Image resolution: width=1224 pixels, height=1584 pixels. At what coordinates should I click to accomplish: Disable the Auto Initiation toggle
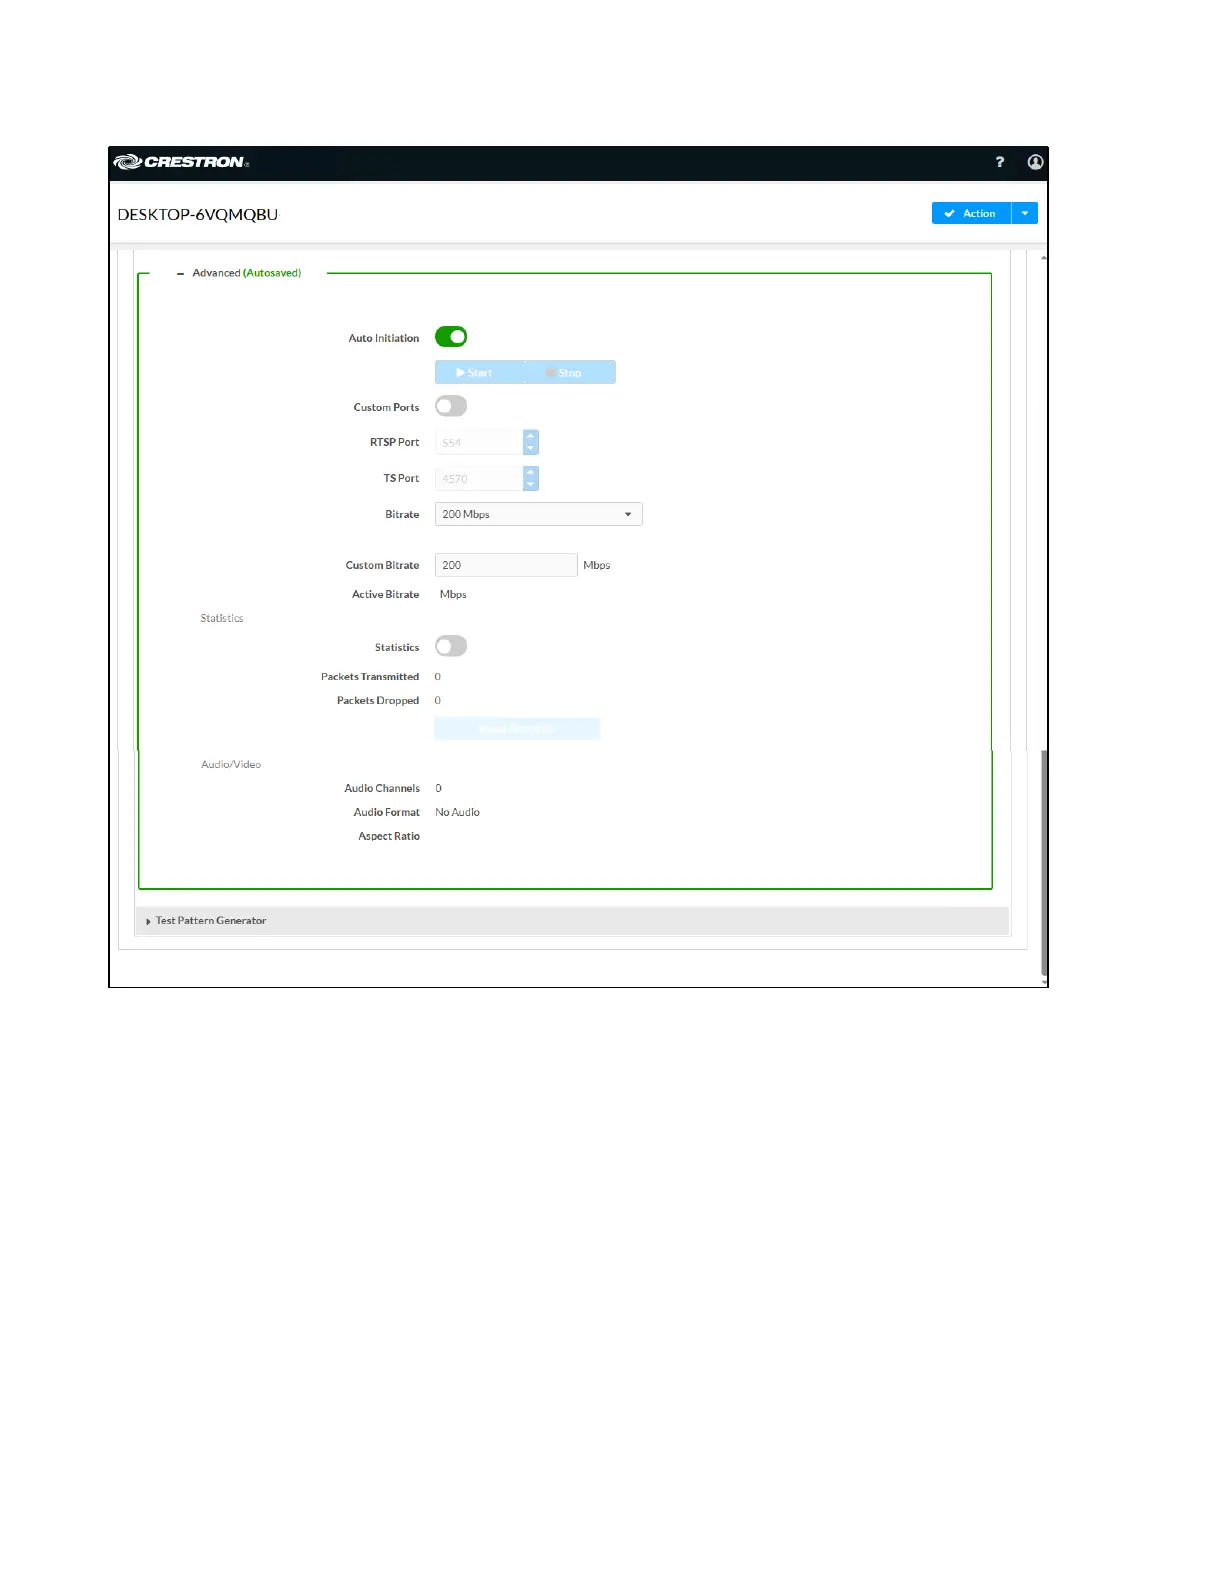click(451, 337)
